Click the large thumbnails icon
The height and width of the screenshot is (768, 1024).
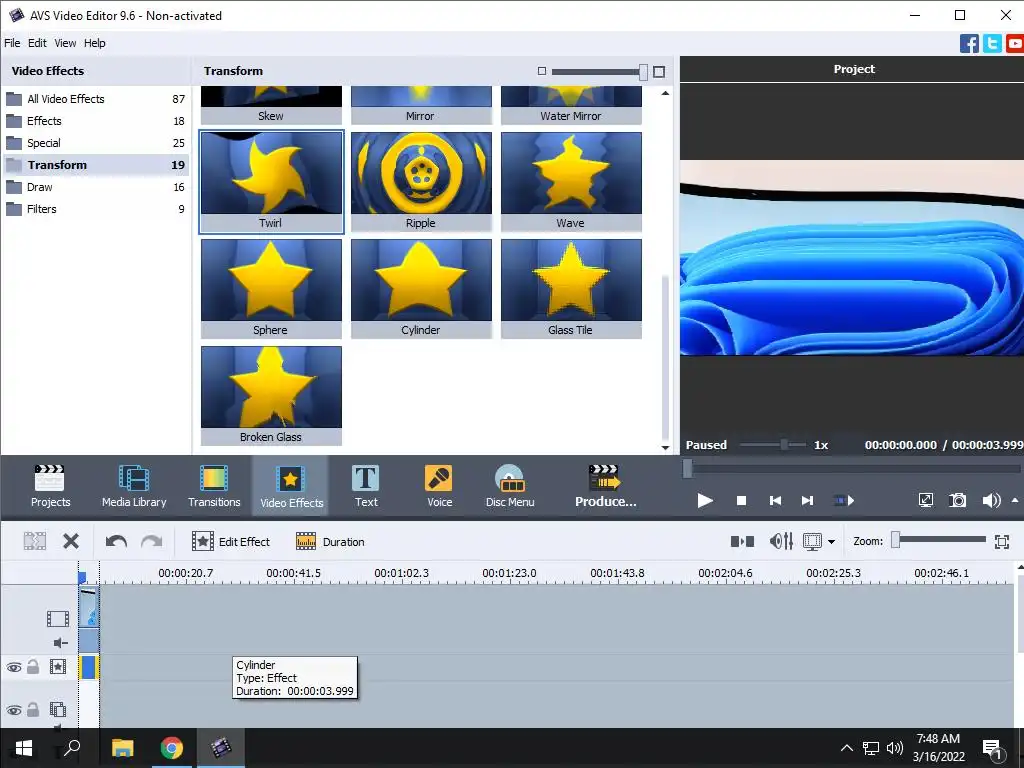pyautogui.click(x=659, y=72)
